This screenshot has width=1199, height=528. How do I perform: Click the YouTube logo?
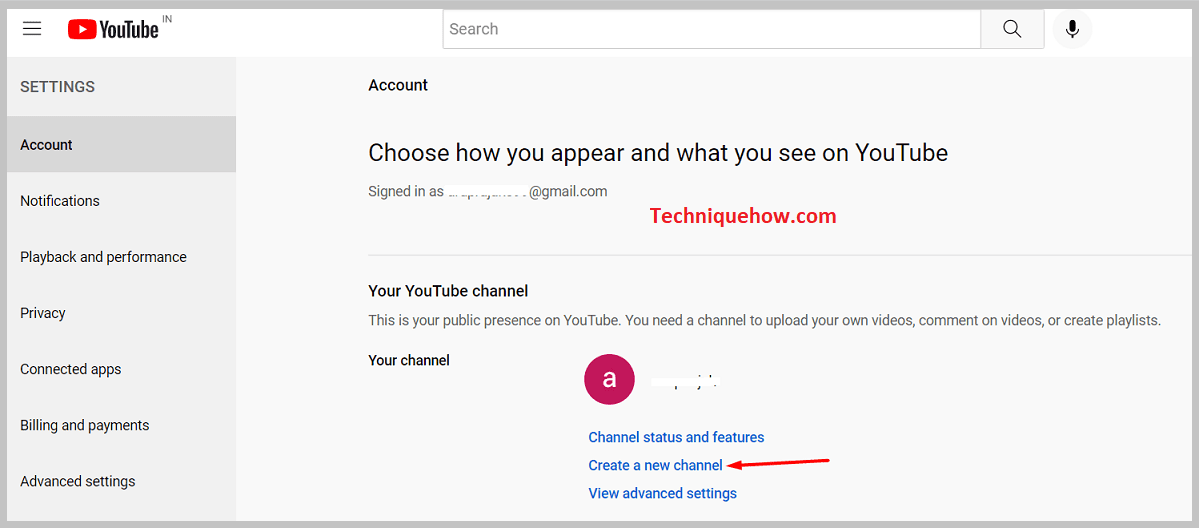[x=113, y=29]
